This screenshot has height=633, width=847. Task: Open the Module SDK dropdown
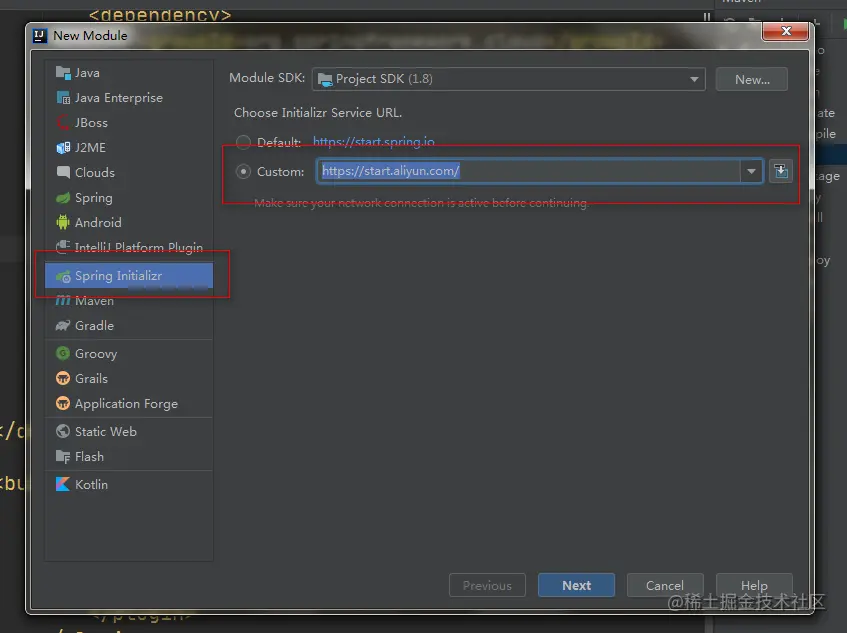[x=508, y=79]
